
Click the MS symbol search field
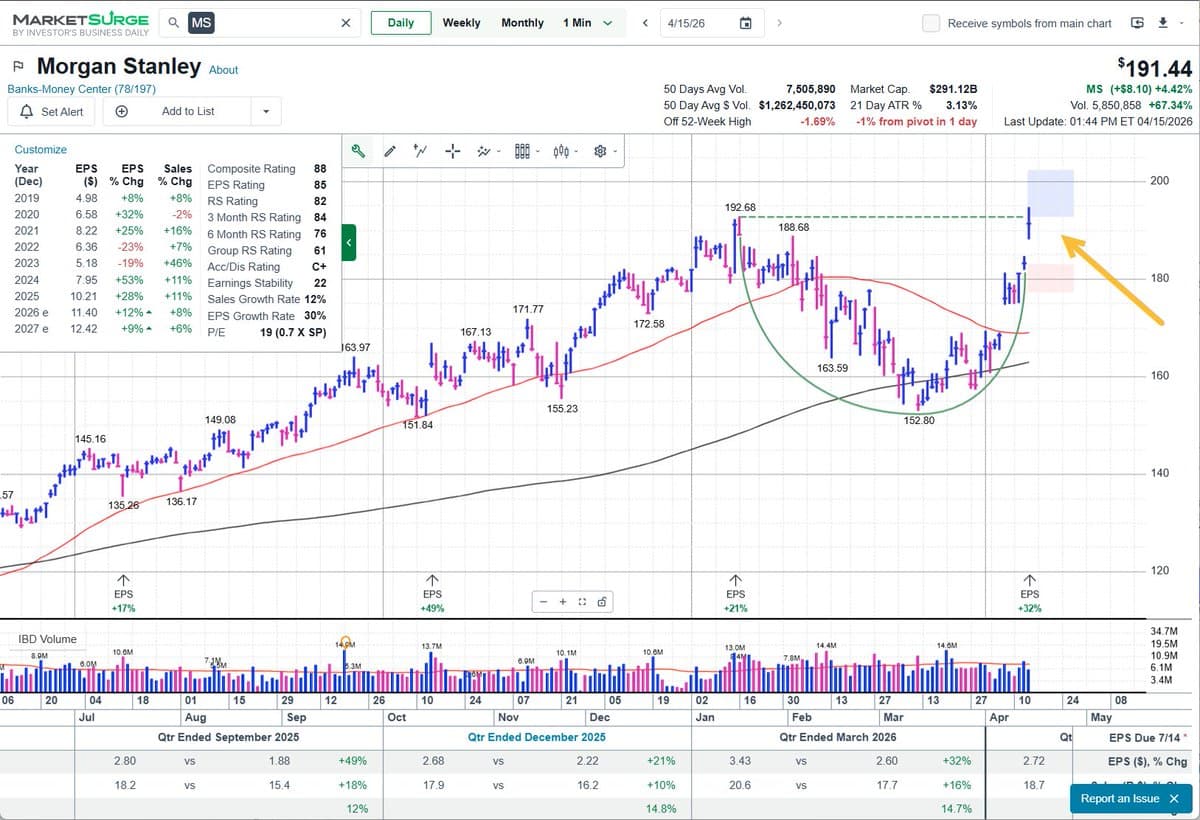coord(262,23)
